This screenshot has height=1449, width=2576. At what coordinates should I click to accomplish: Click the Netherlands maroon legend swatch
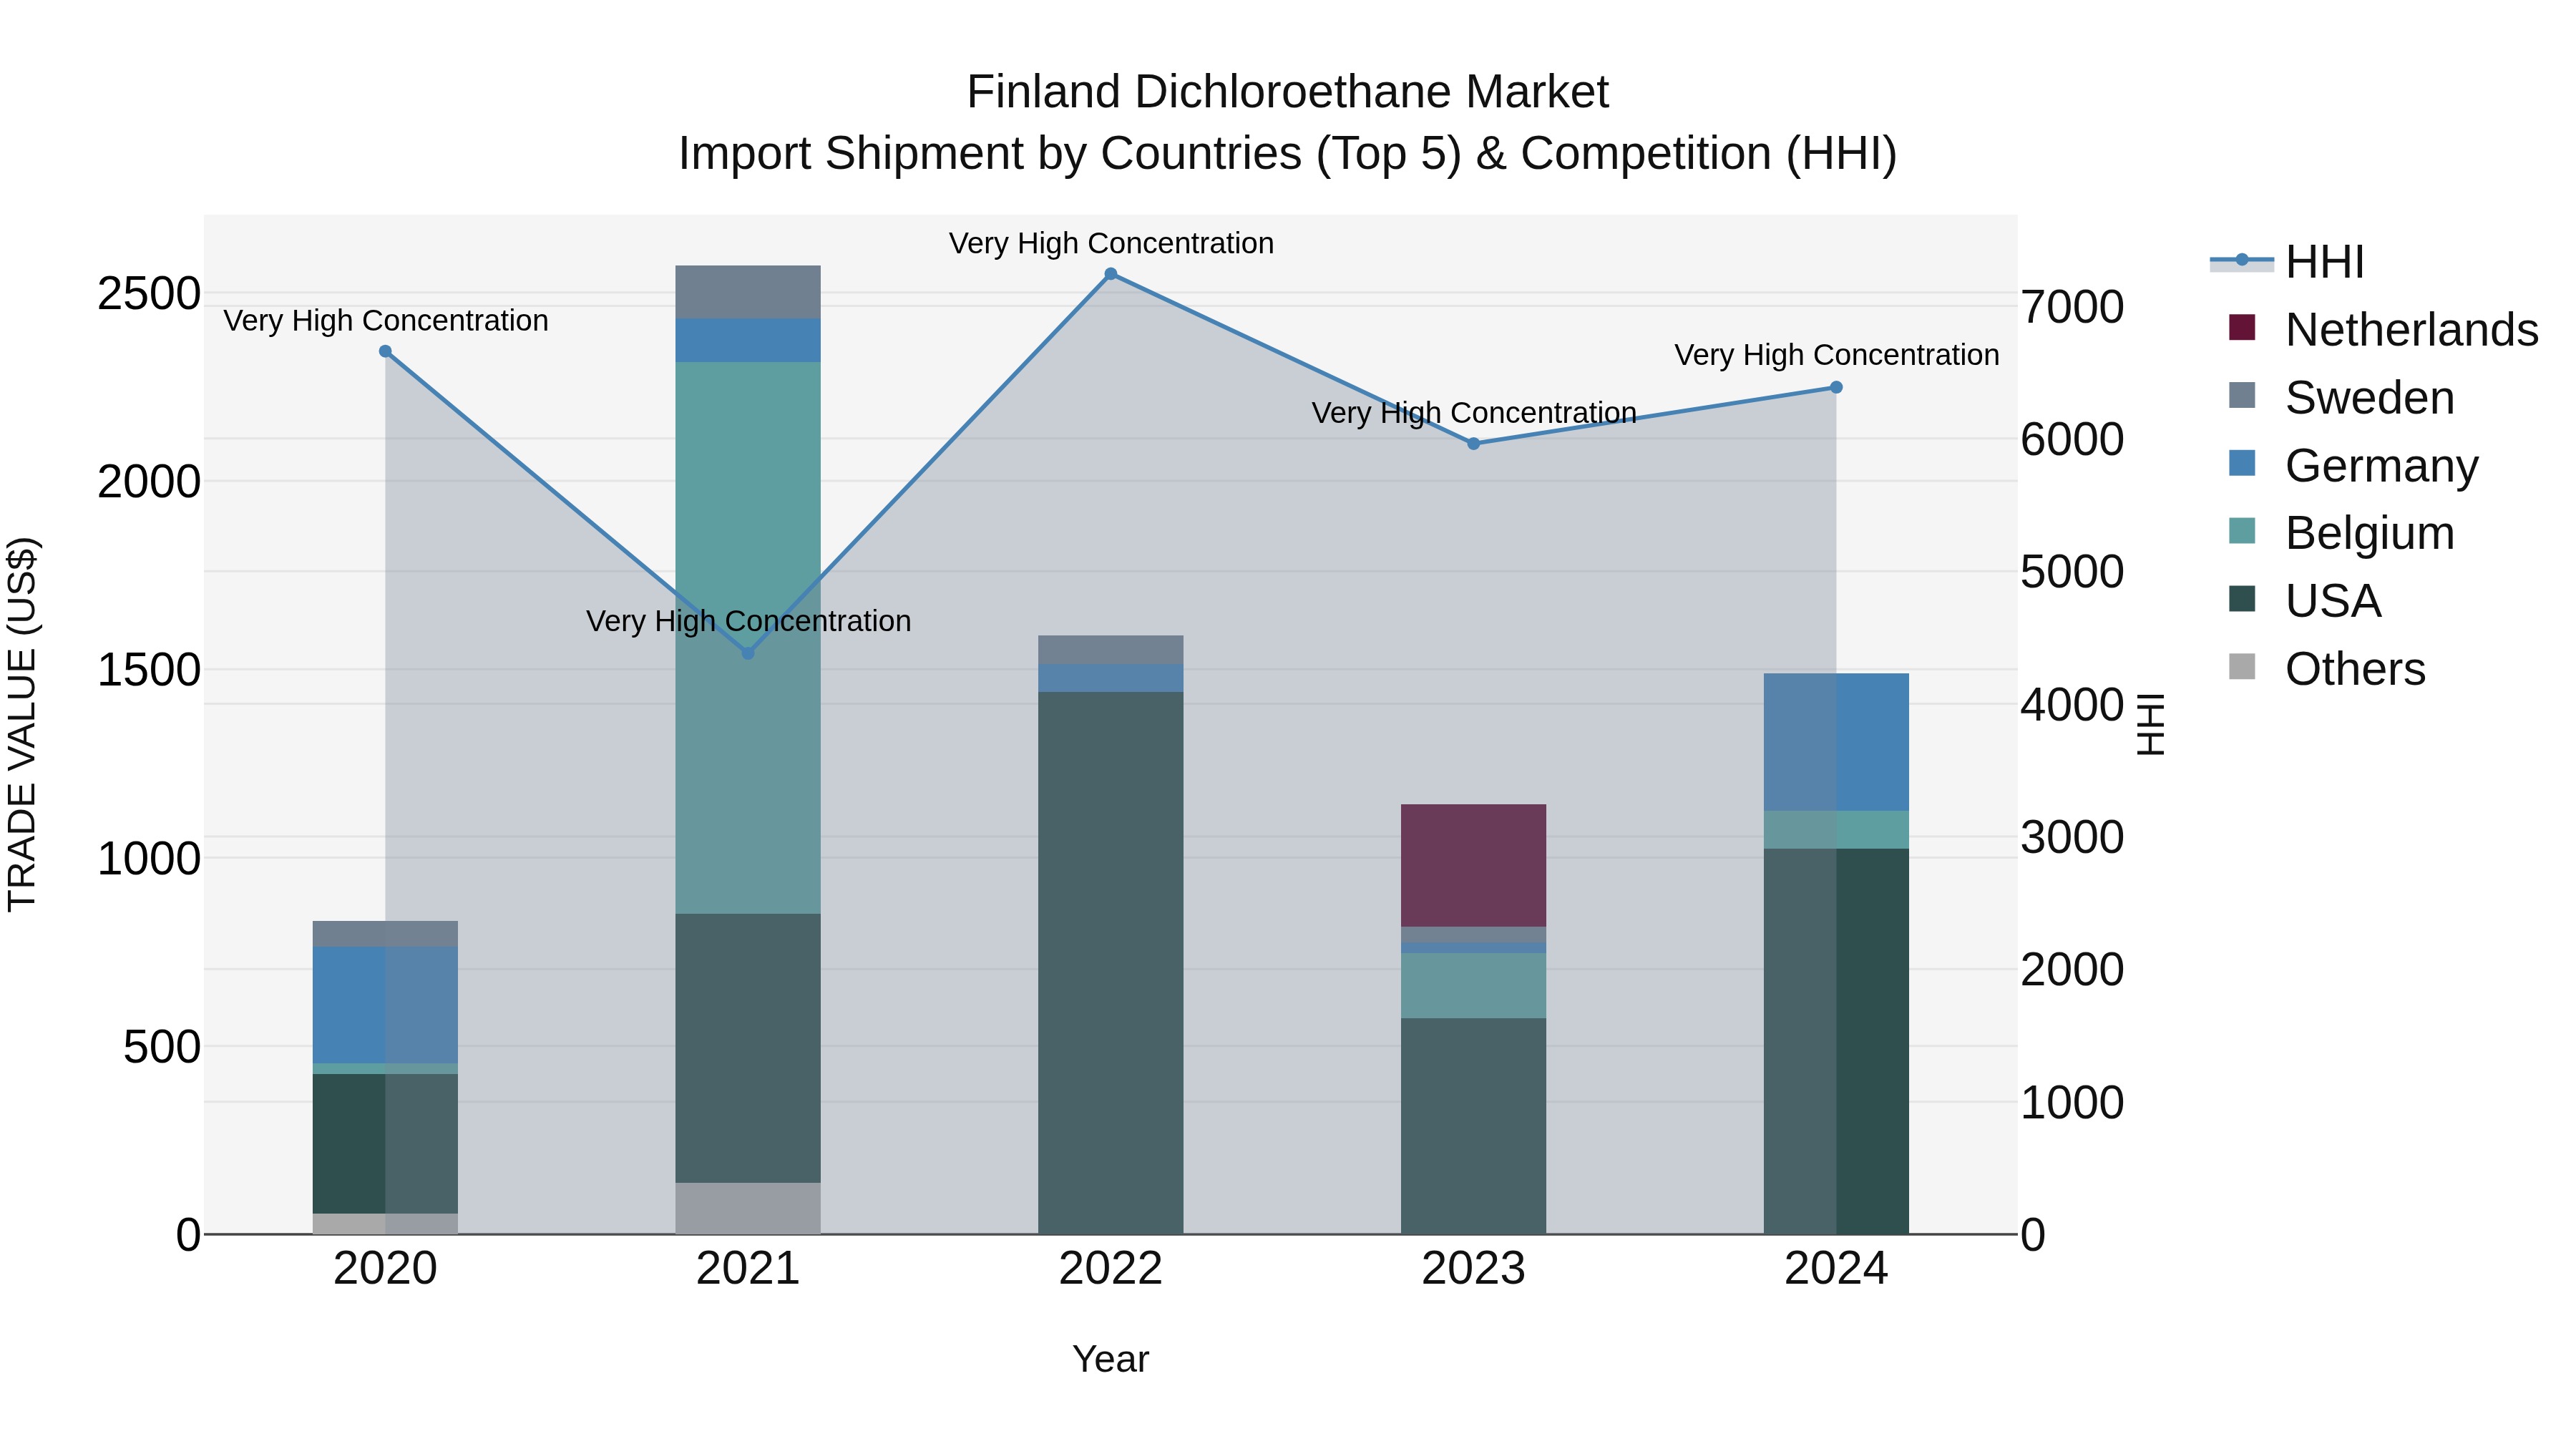2242,327
